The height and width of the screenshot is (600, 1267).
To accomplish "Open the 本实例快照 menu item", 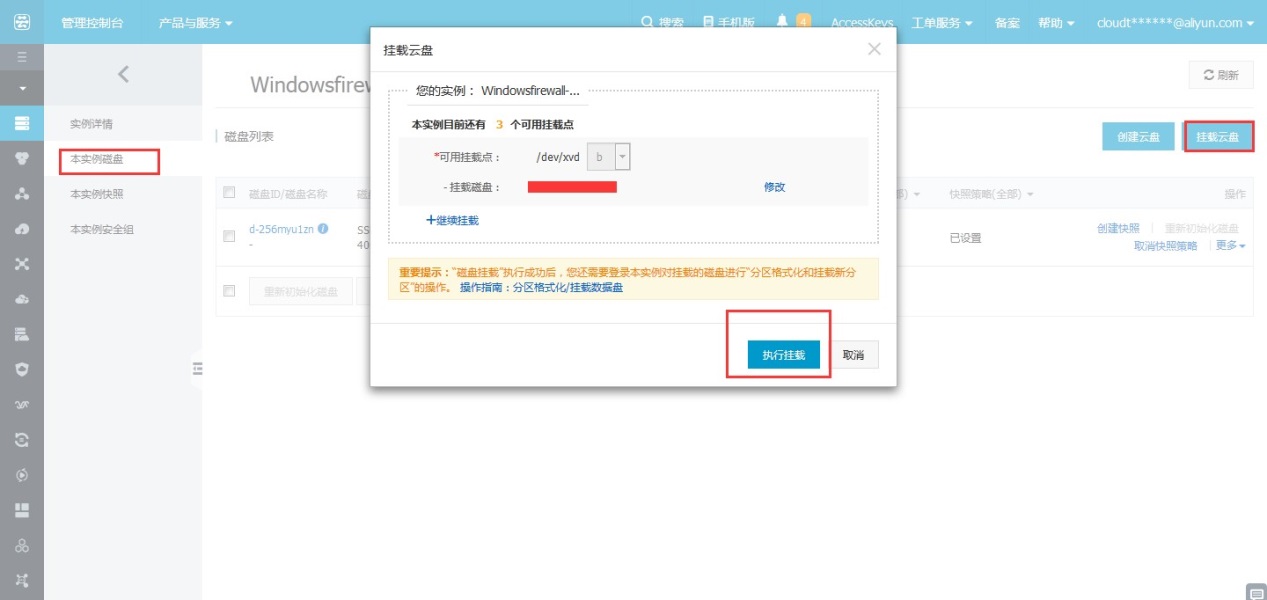I will [x=97, y=194].
